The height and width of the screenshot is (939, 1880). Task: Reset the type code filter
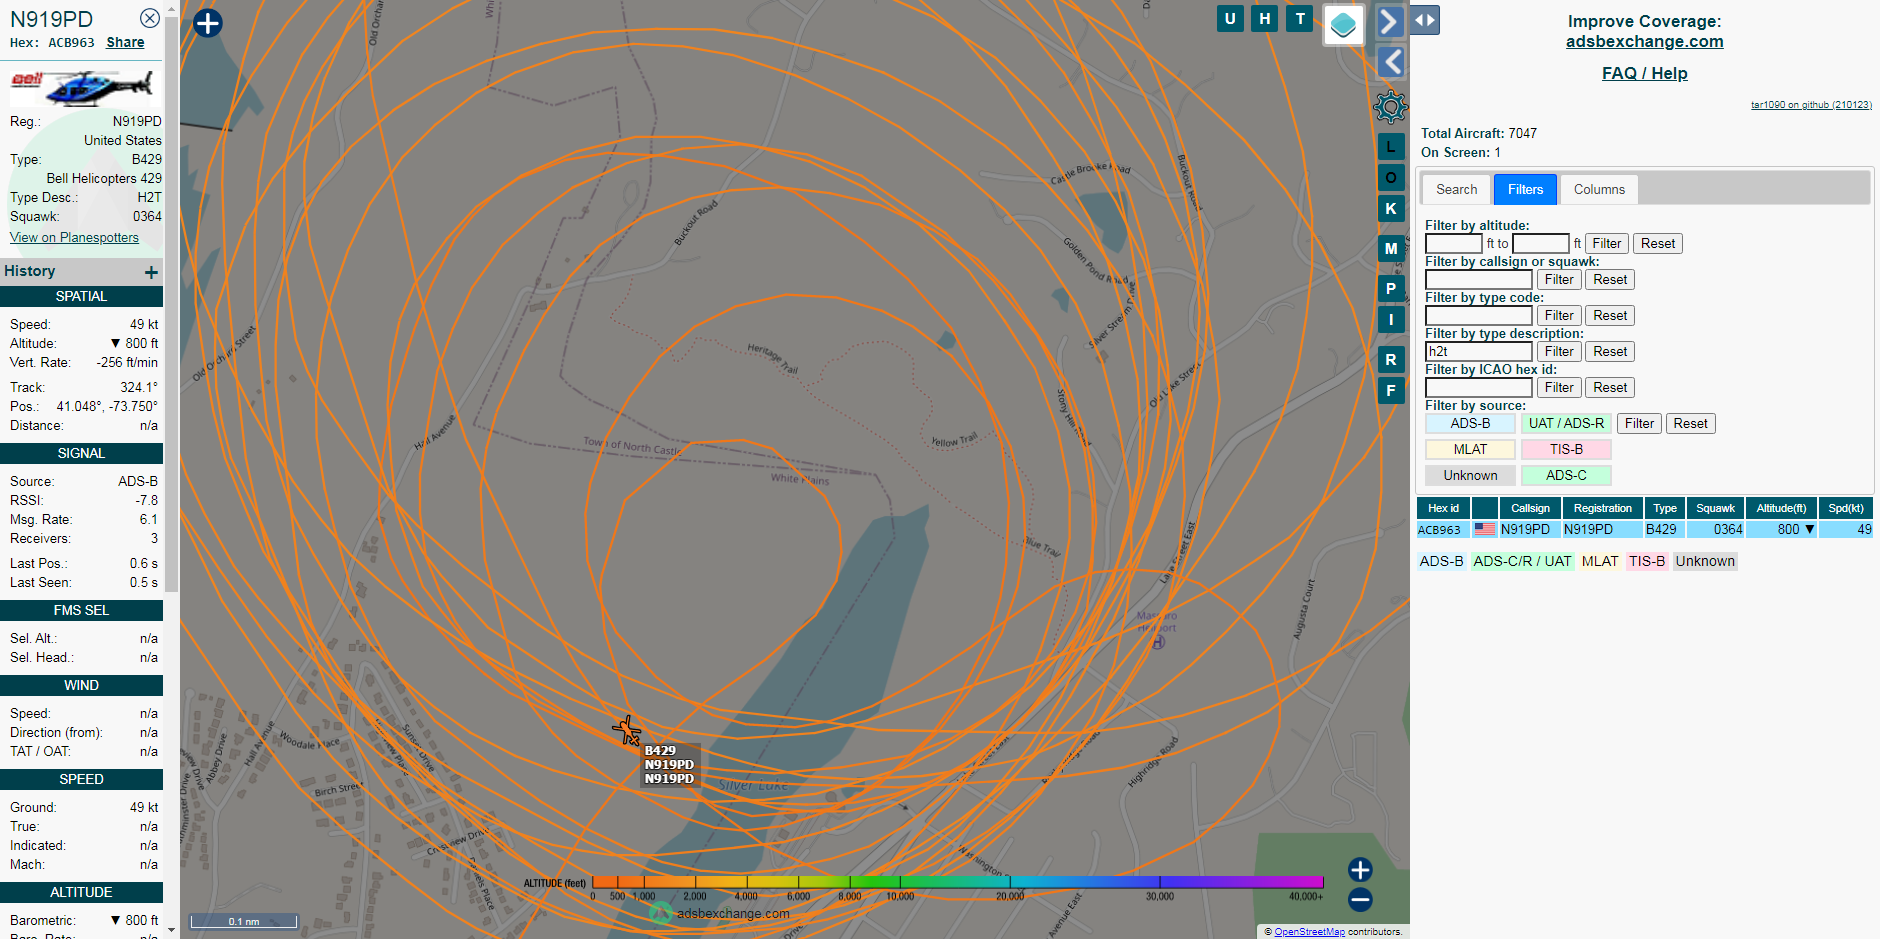pyautogui.click(x=1610, y=315)
